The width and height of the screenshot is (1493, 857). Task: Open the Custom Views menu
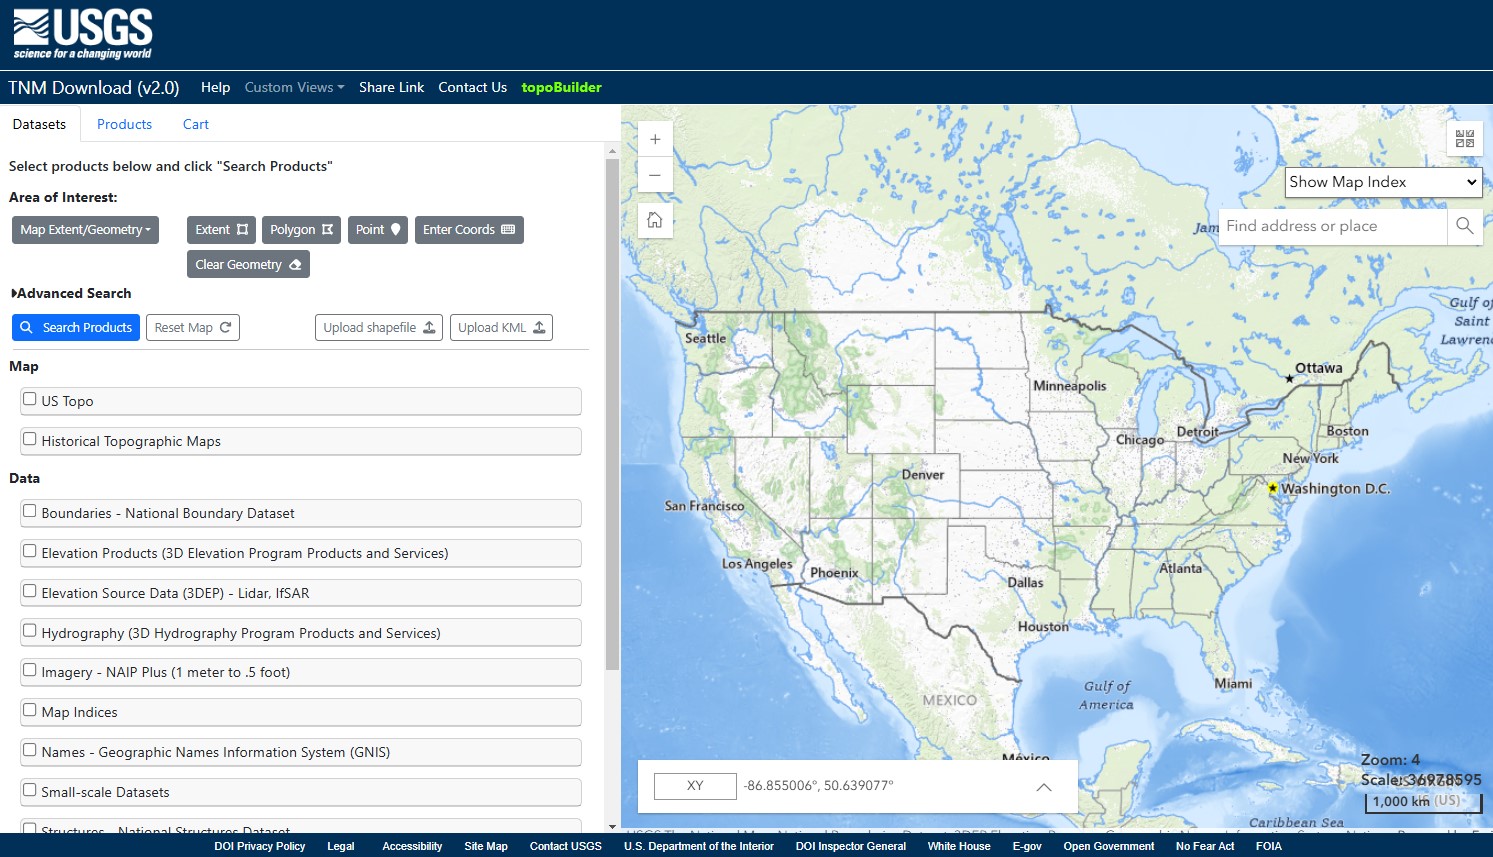pyautogui.click(x=294, y=87)
